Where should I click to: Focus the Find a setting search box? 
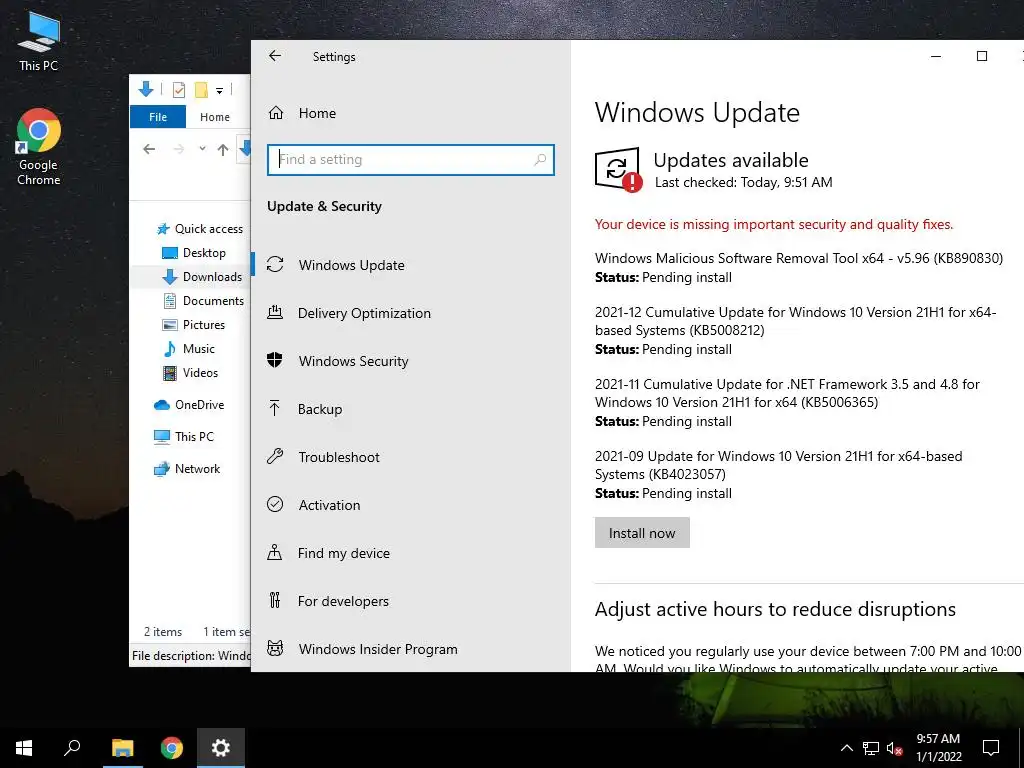(410, 159)
